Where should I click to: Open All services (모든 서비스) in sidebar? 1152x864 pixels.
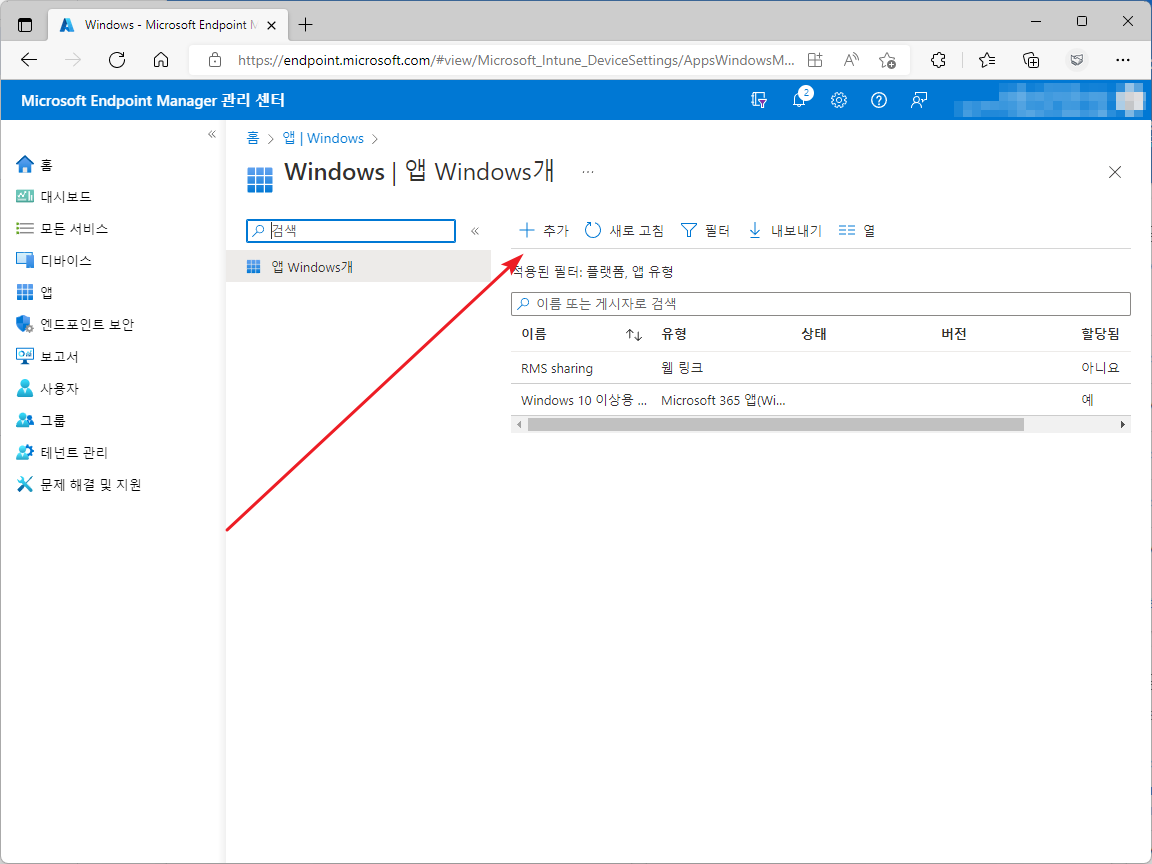(62, 228)
